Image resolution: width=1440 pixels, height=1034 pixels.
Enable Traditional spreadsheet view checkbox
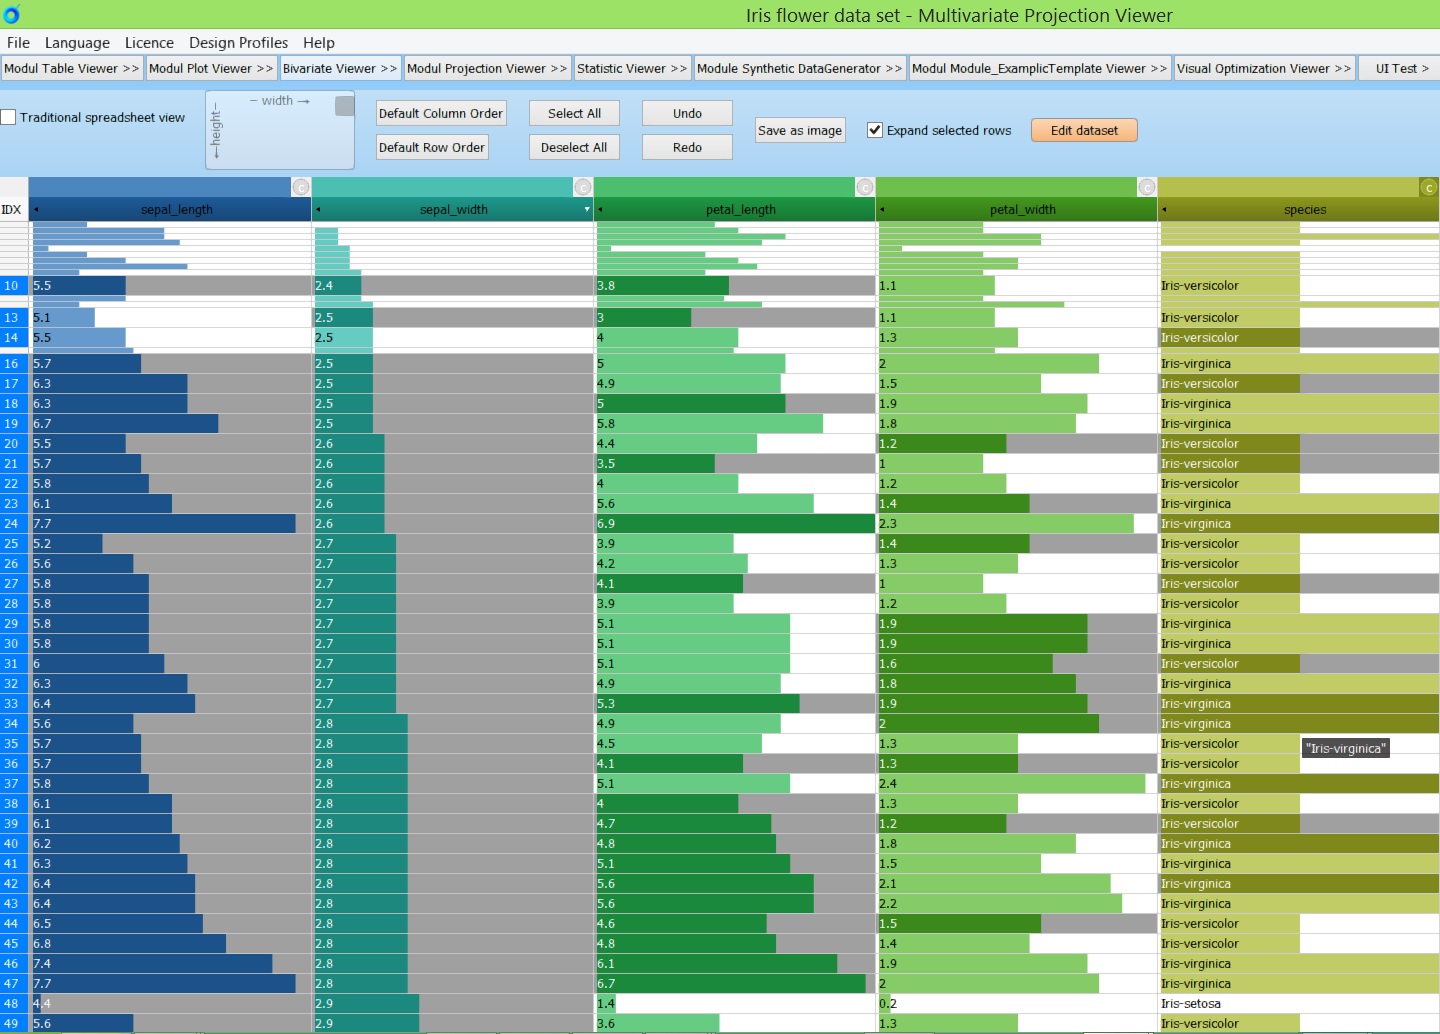coord(9,118)
